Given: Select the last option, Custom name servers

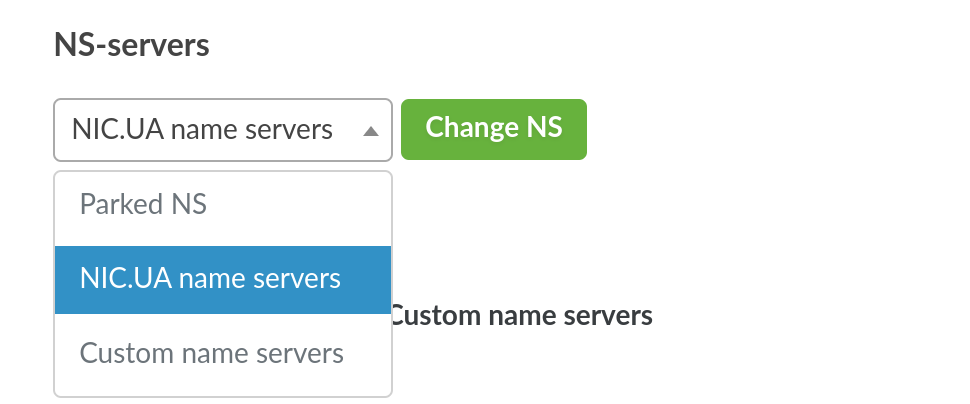Looking at the screenshot, I should pos(212,353).
